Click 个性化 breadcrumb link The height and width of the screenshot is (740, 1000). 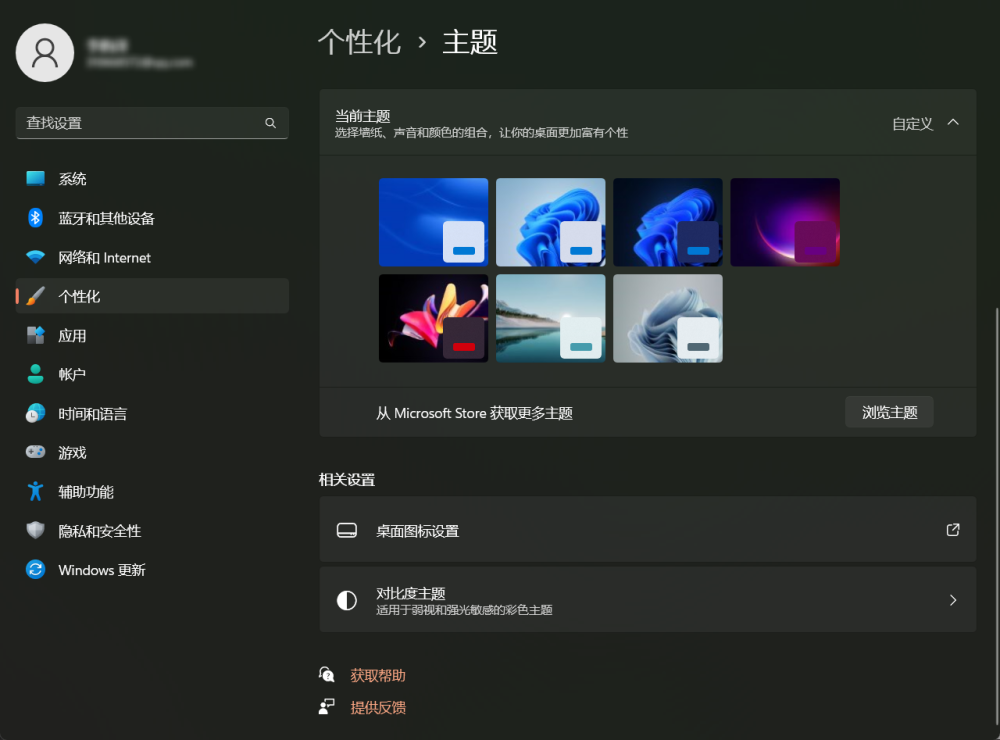360,42
